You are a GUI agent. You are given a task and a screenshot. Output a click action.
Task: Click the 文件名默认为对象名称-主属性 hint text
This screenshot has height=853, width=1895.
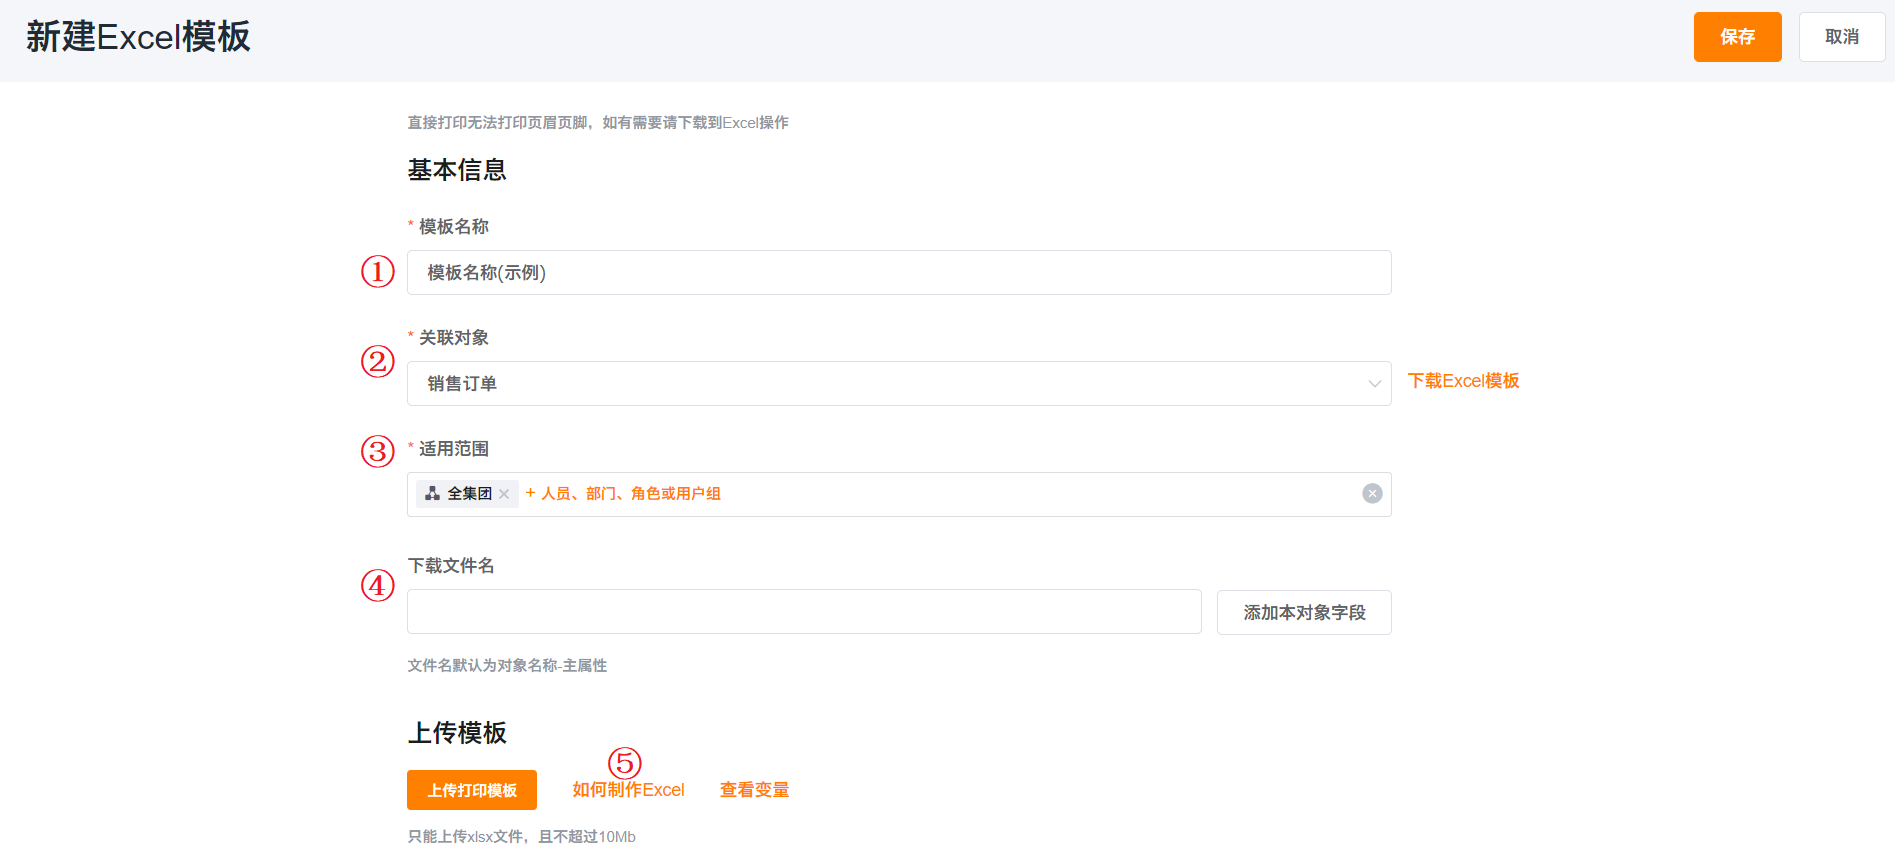pos(507,666)
